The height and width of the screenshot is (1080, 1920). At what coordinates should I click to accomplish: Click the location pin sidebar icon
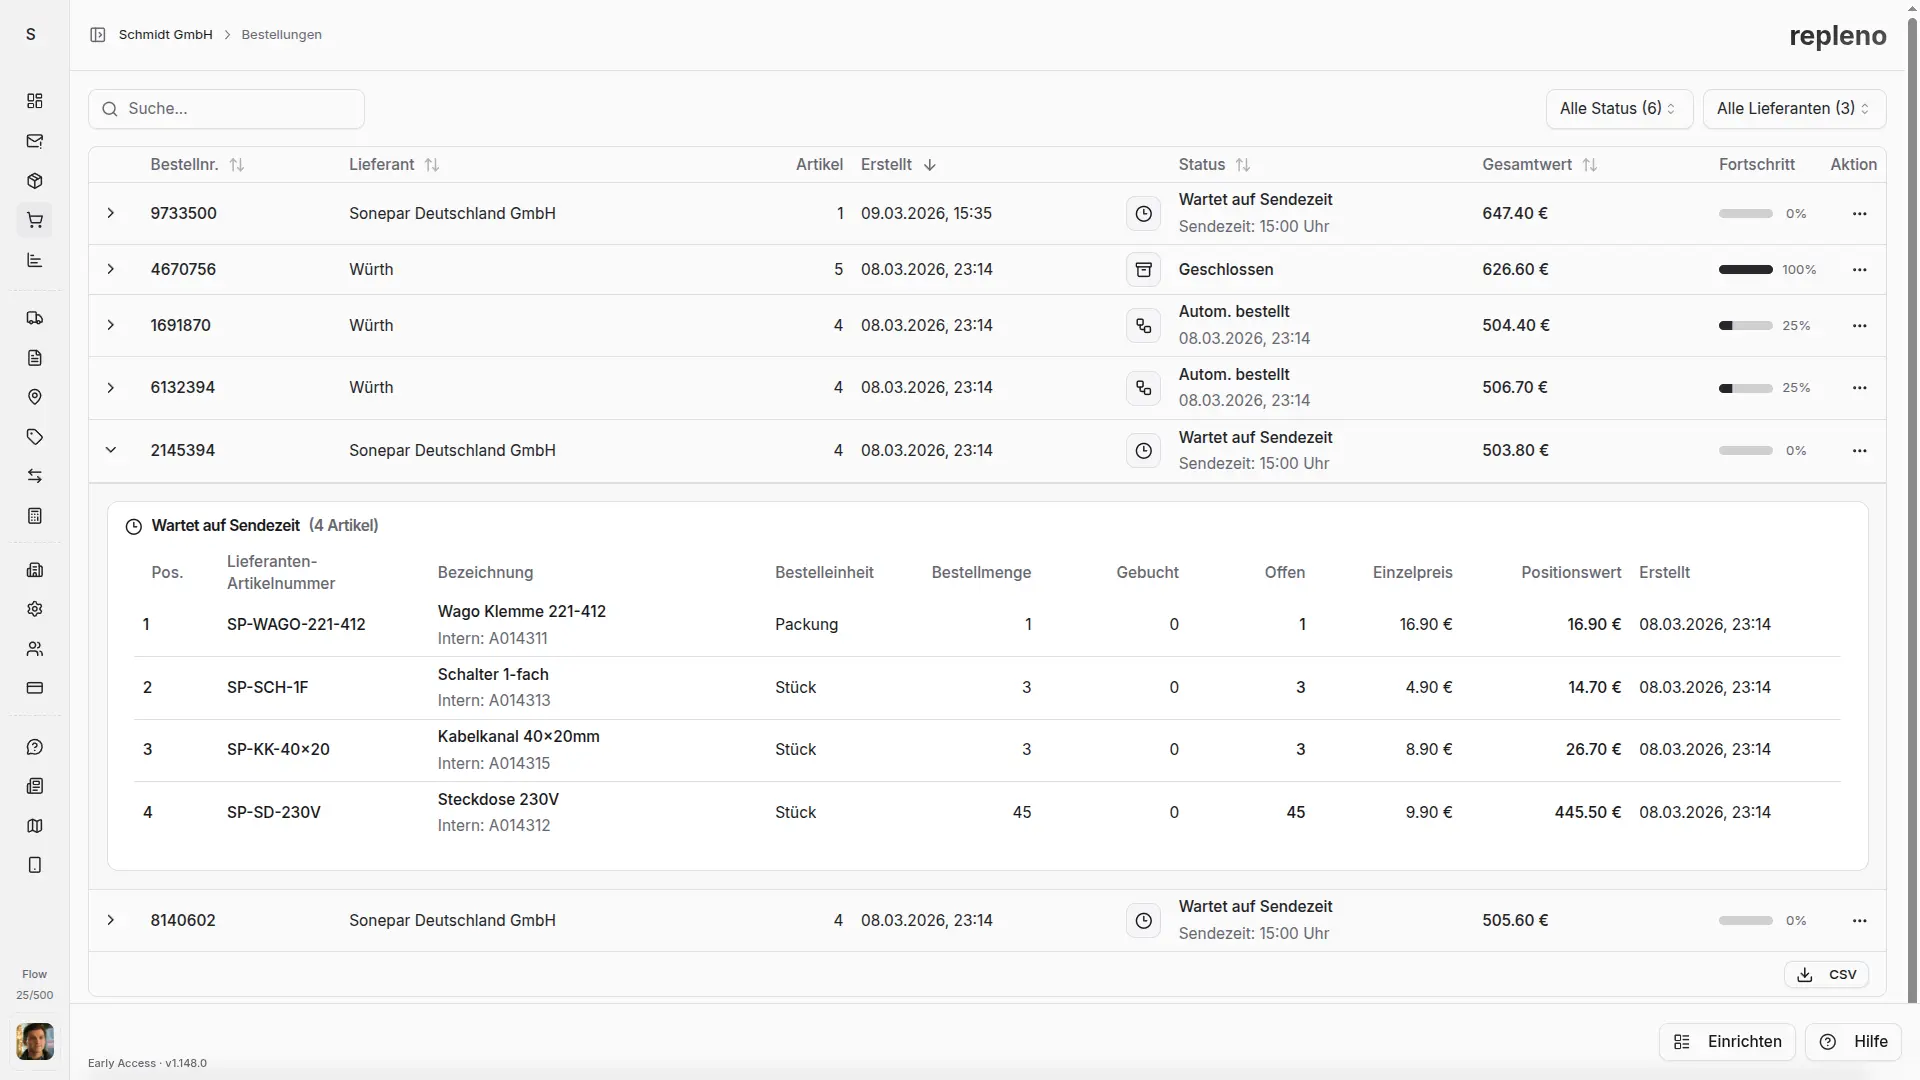(35, 397)
